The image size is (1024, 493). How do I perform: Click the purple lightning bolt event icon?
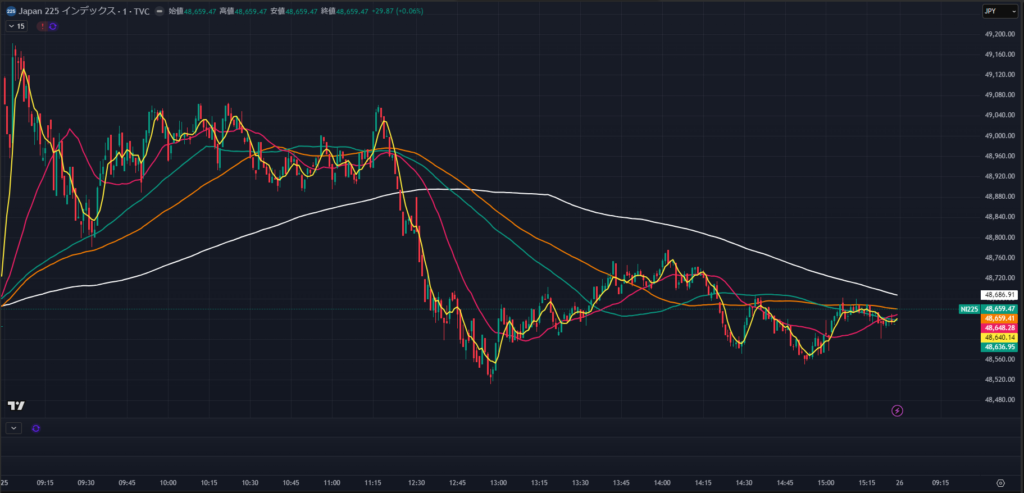(x=897, y=410)
